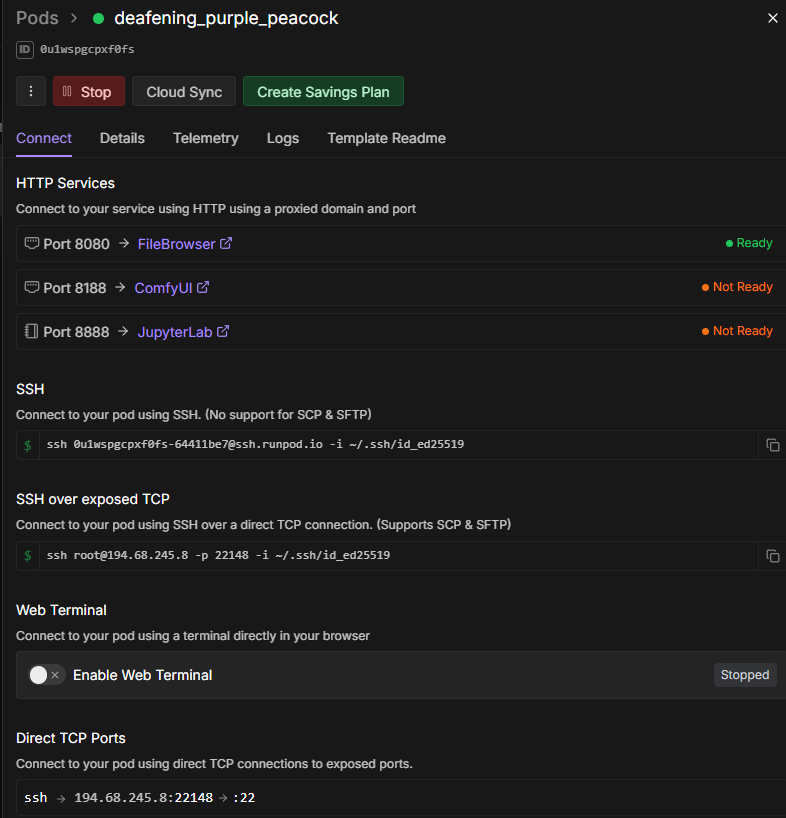Click the Not Ready status for JupyterLab
786x818 pixels.
point(737,331)
